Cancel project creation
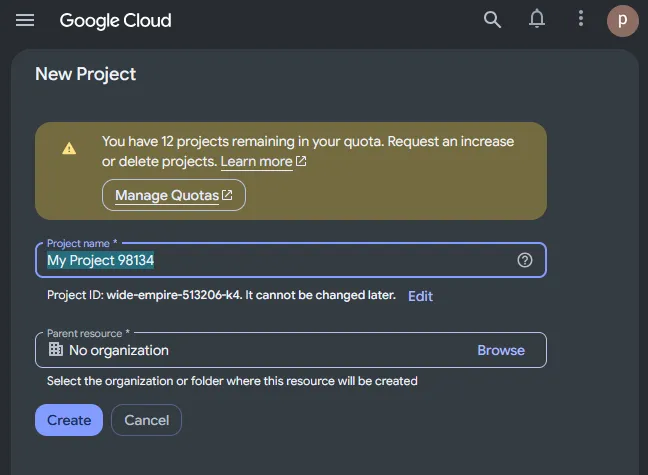This screenshot has height=475, width=648. pos(146,420)
